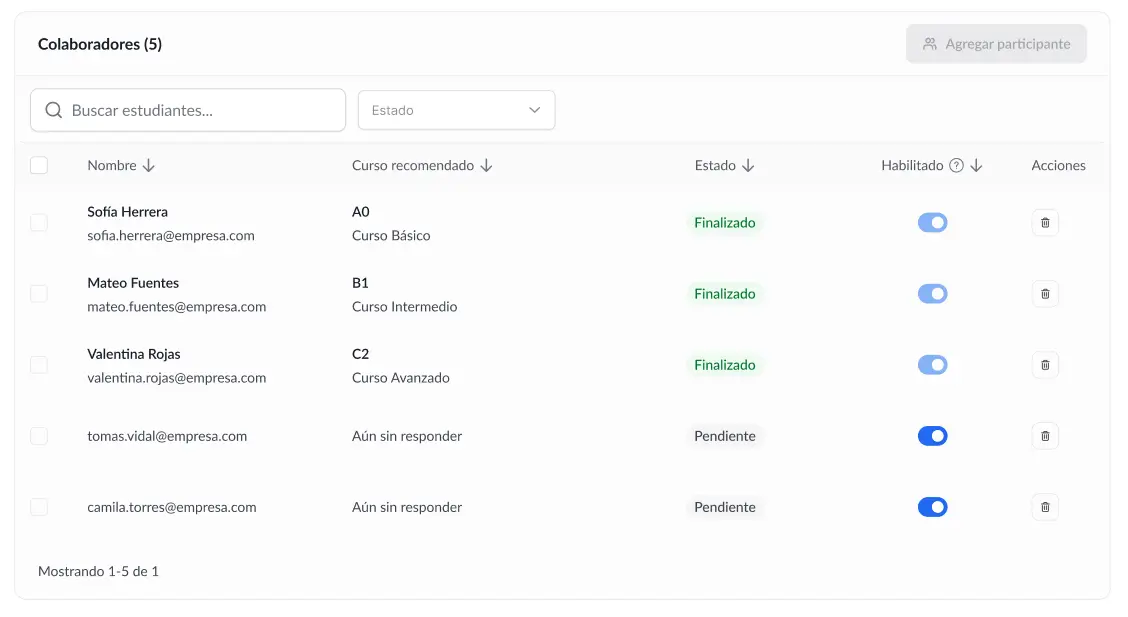Click Aún sin responder in camila.torres row
Screen dimensions: 1128x617
pyautogui.click(x=406, y=508)
